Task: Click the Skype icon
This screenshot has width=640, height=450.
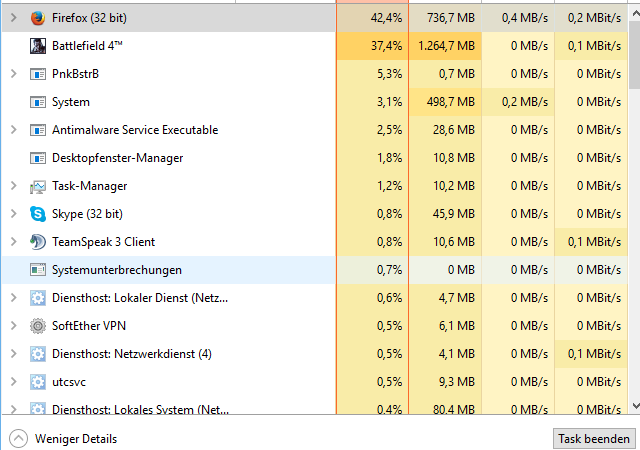Action: coord(38,214)
